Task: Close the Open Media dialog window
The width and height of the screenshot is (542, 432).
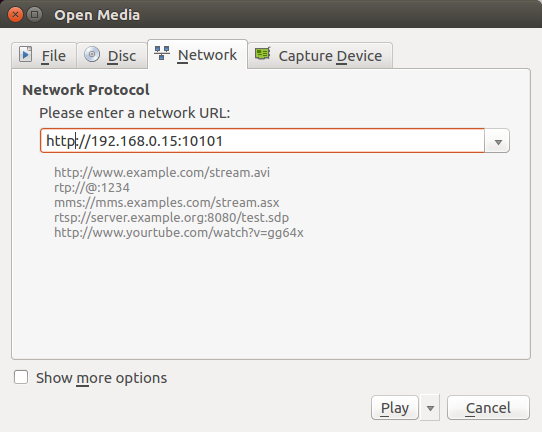Action: tap(15, 15)
